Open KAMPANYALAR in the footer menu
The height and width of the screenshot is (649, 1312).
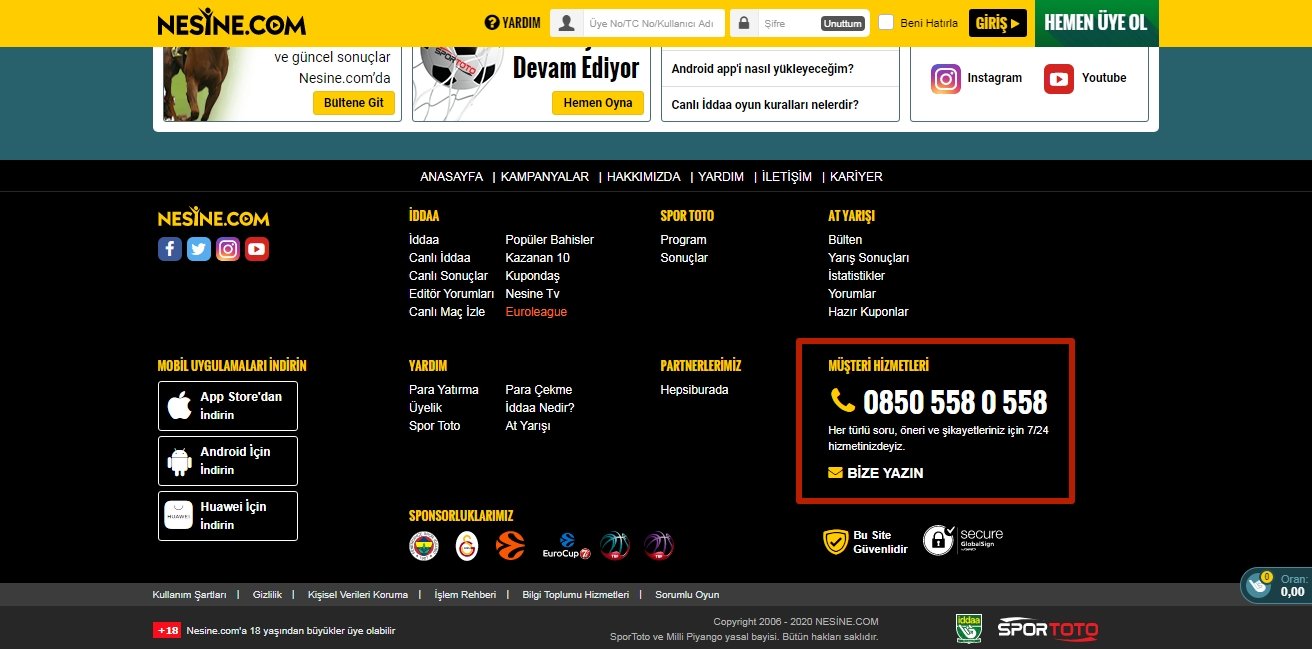[x=545, y=177]
